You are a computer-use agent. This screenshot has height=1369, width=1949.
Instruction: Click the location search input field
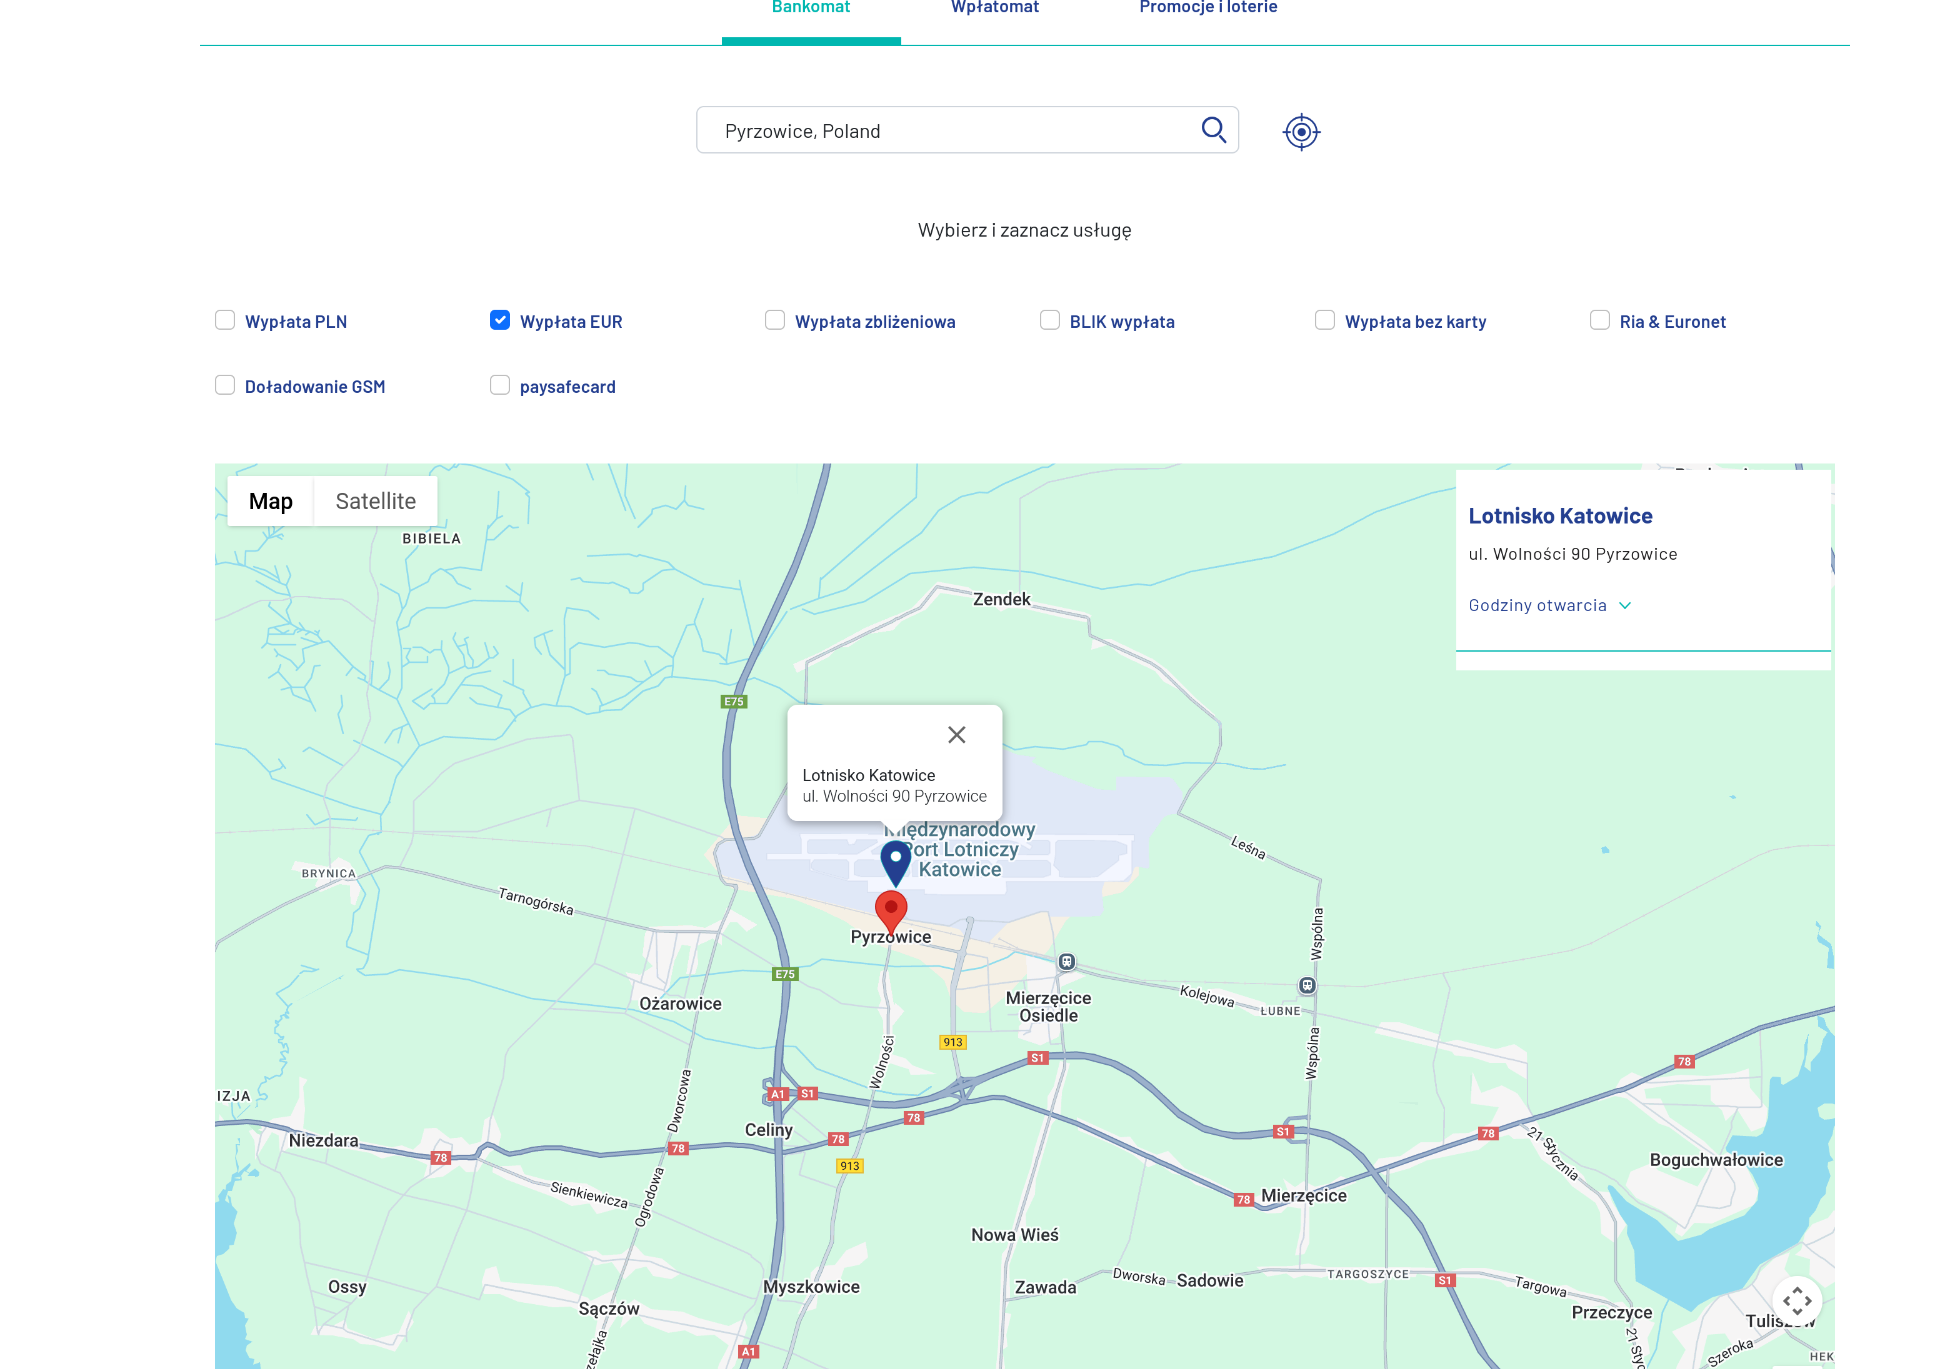(x=950, y=131)
